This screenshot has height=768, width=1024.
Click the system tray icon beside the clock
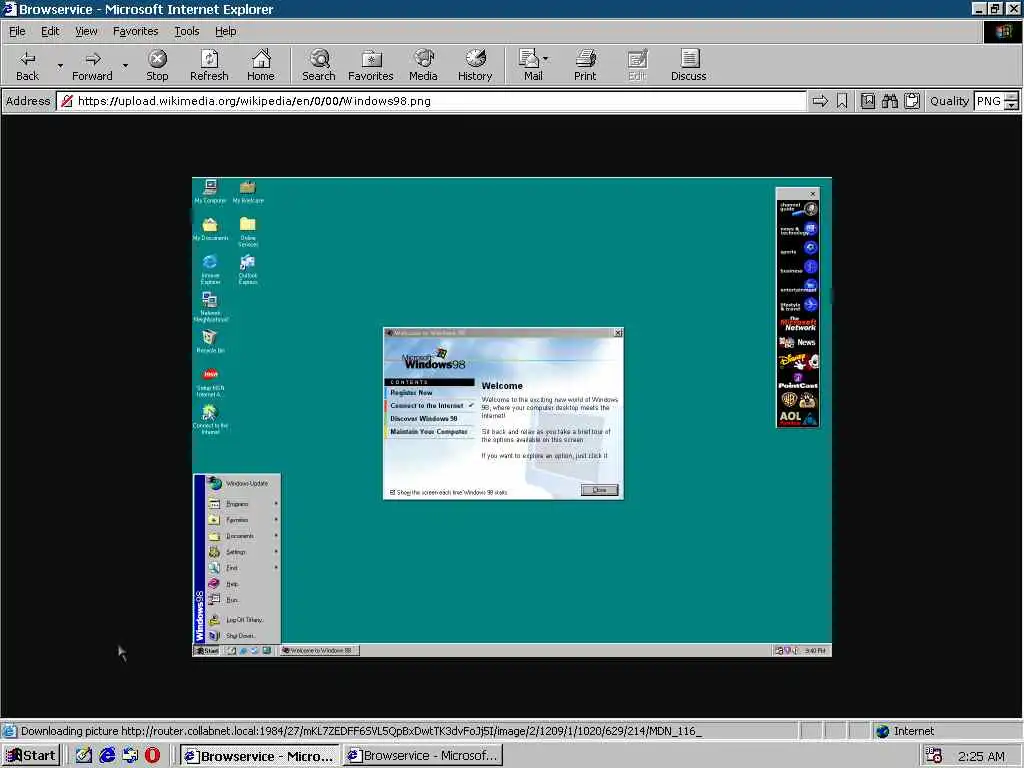pyautogui.click(x=934, y=756)
